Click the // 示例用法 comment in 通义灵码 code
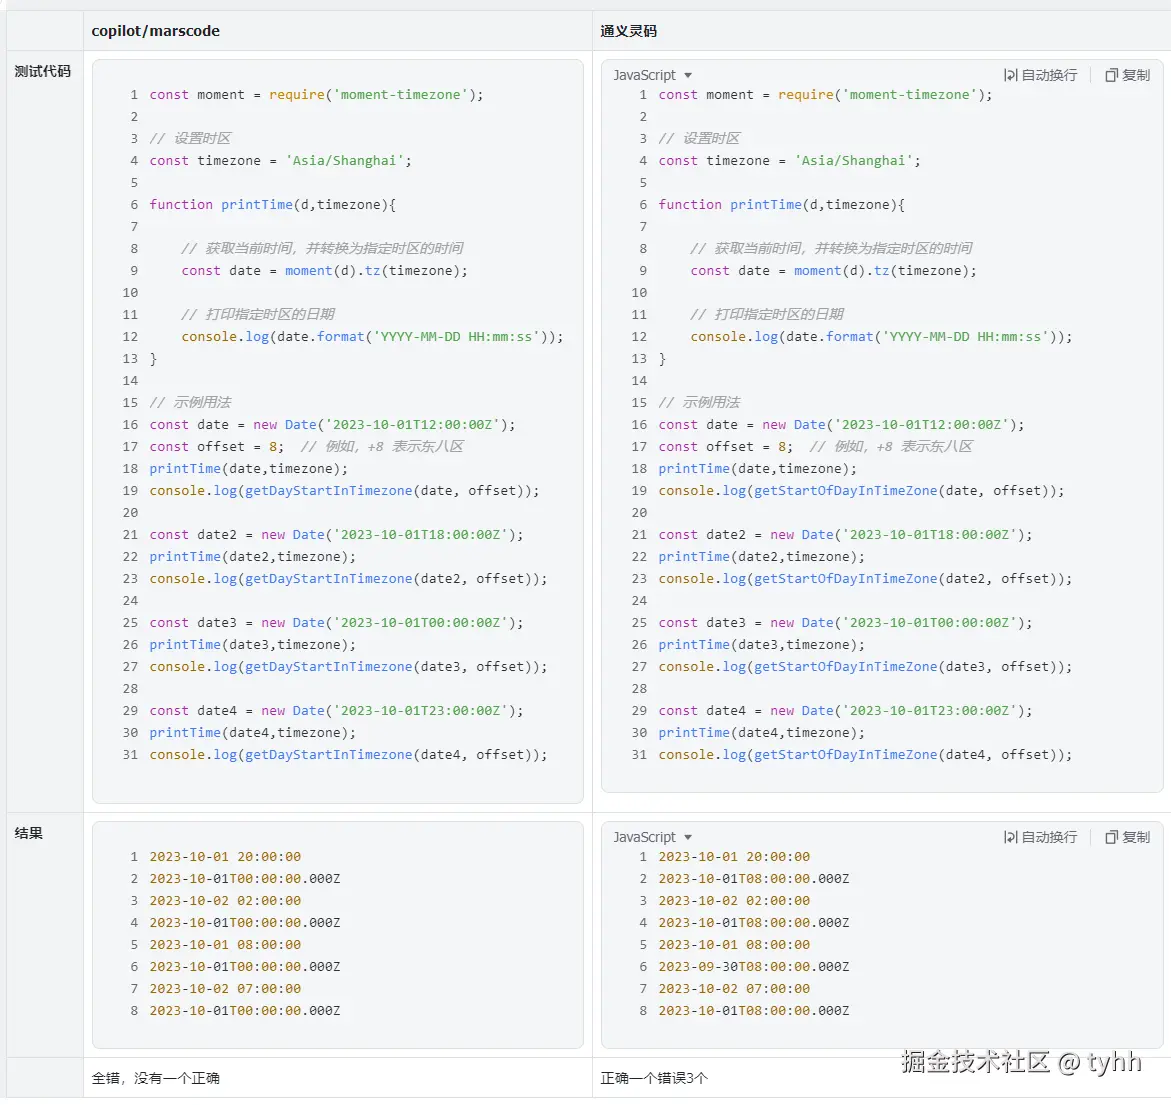Image resolution: width=1171 pixels, height=1105 pixels. [699, 403]
